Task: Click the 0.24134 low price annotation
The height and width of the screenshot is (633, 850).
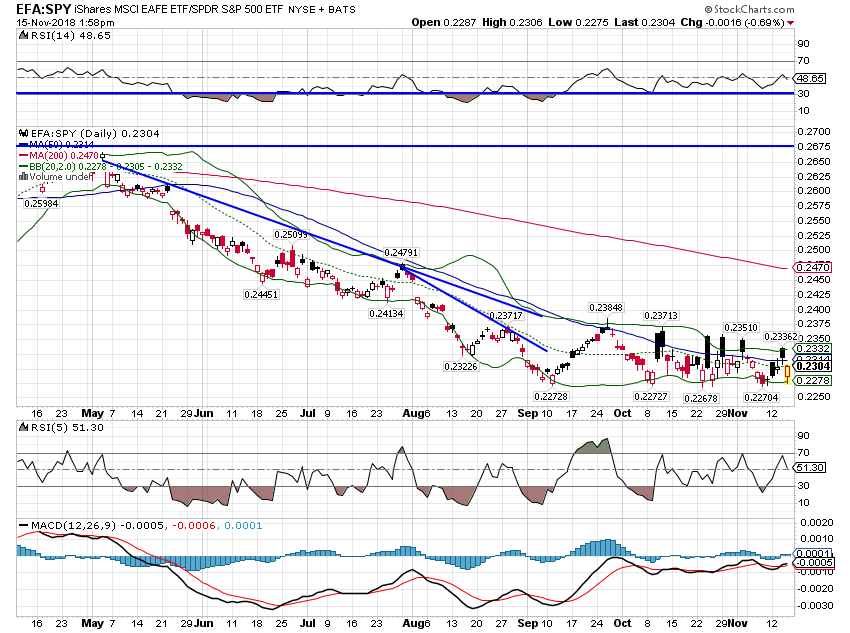Action: tap(386, 314)
